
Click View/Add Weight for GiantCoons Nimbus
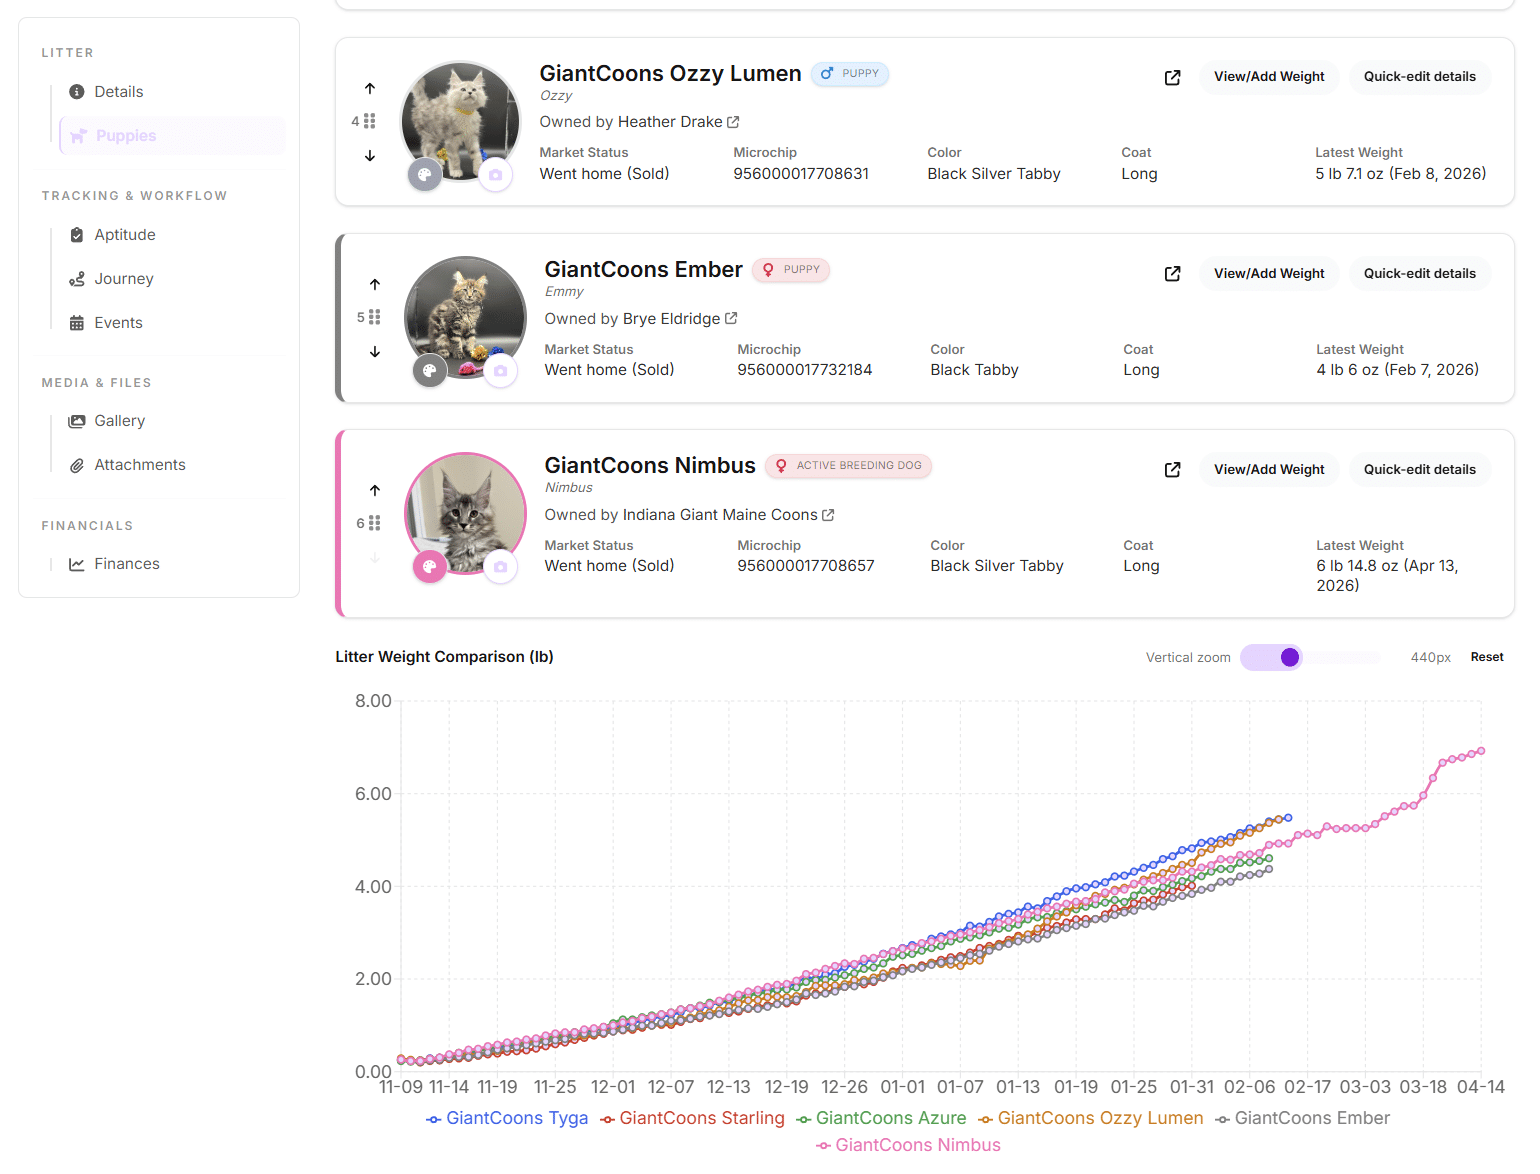click(1269, 469)
